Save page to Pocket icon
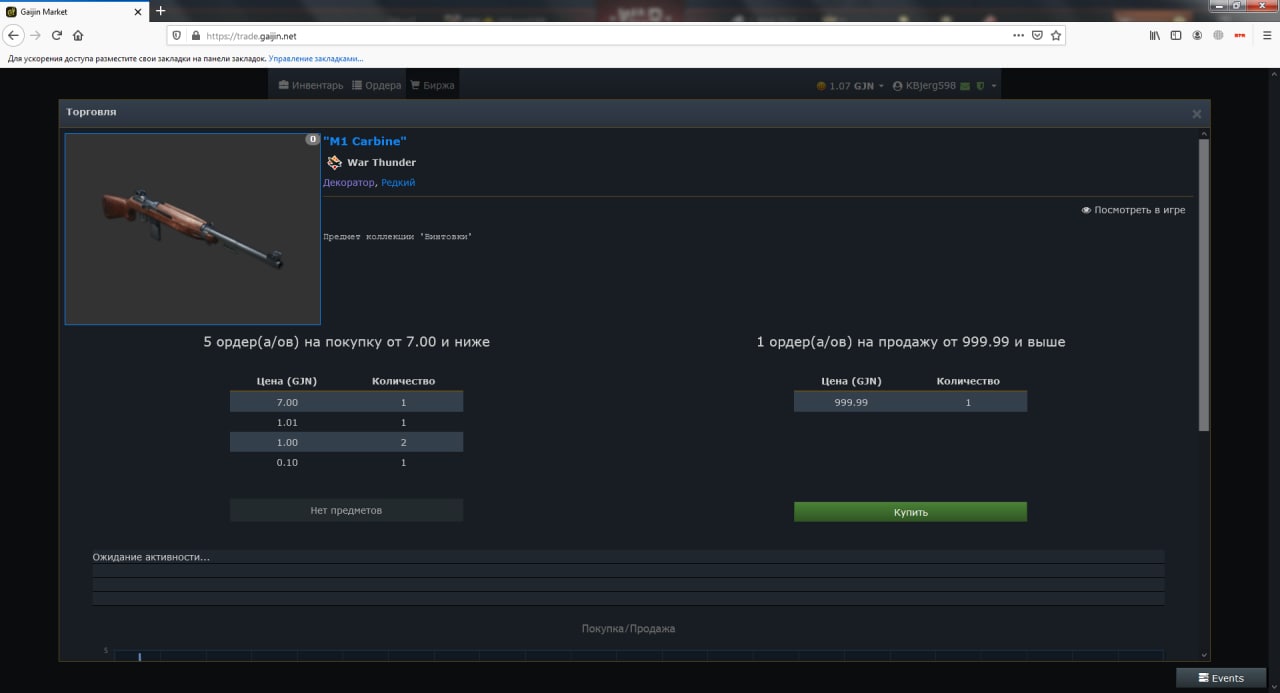 click(x=1037, y=35)
